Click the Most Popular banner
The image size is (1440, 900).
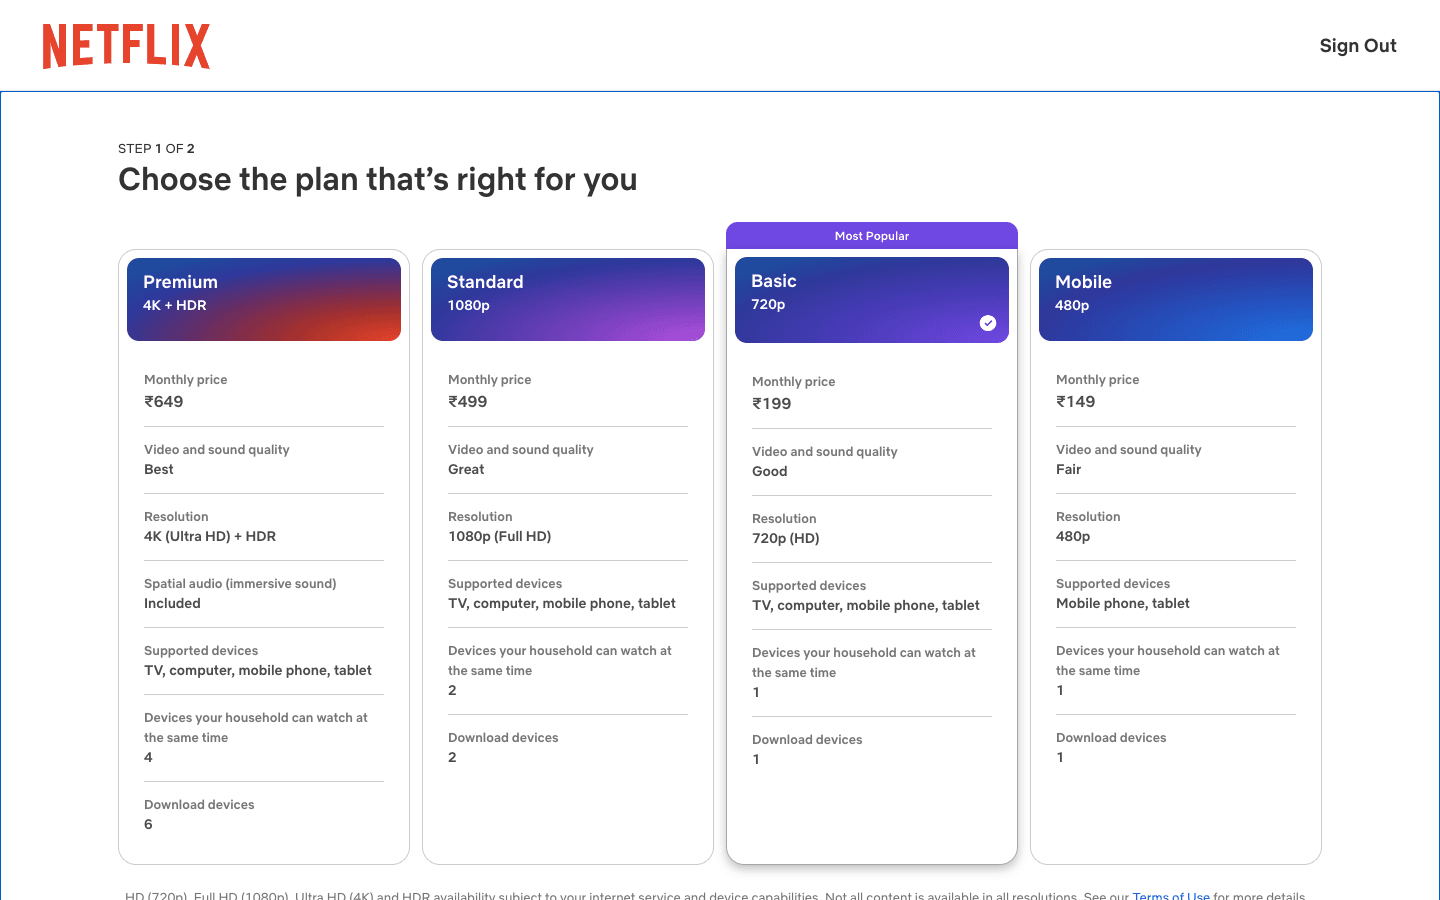click(872, 236)
